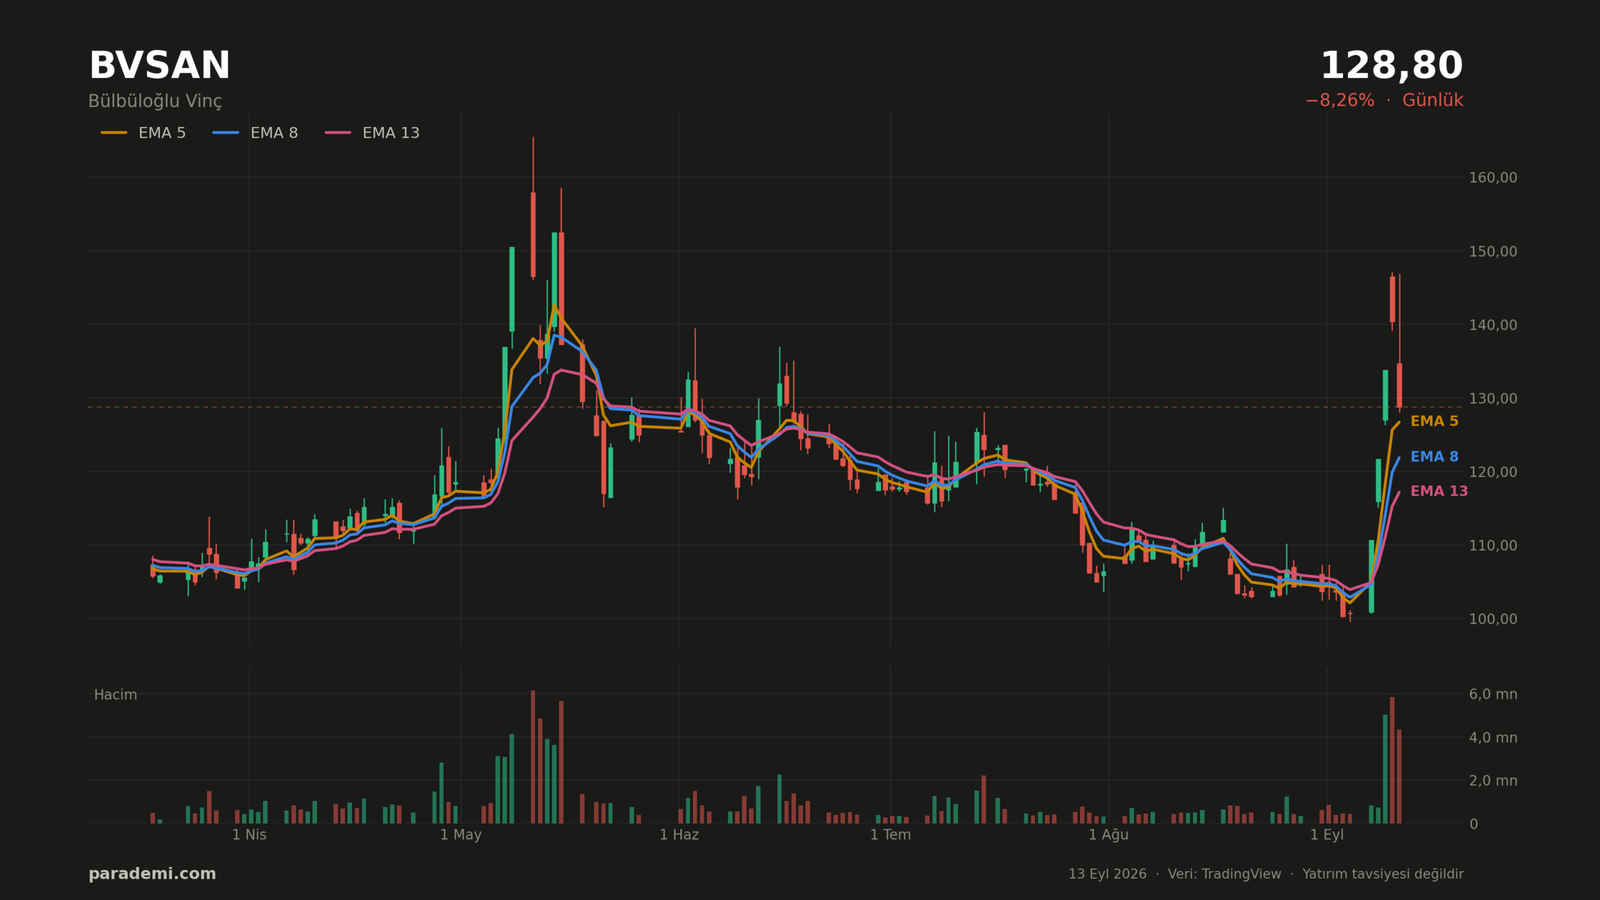The image size is (1600, 900).
Task: Click the 110,00 price axis label
Action: point(1493,545)
